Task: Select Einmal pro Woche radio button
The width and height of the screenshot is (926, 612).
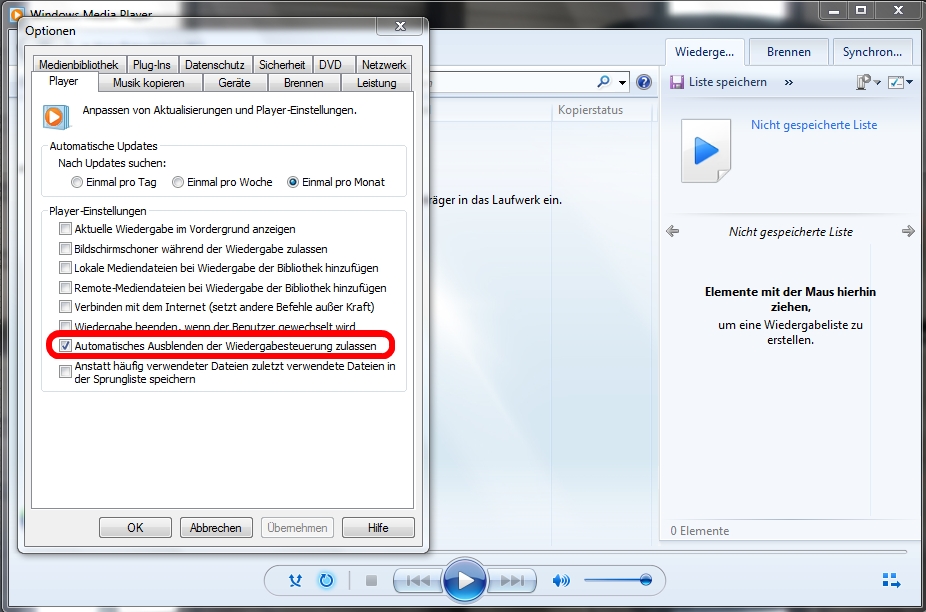Action: coord(178,183)
